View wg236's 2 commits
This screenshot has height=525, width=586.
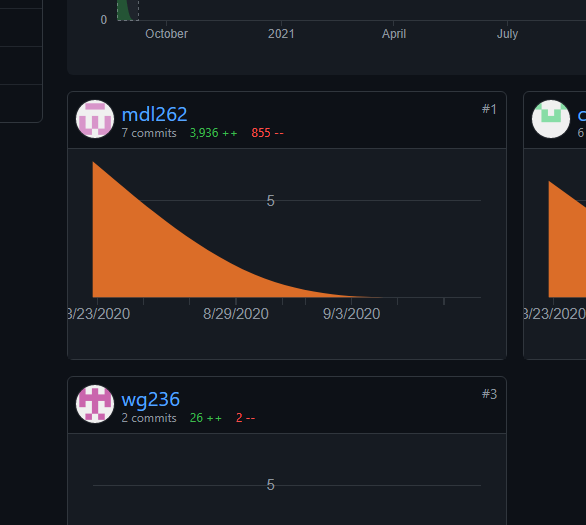click(149, 418)
